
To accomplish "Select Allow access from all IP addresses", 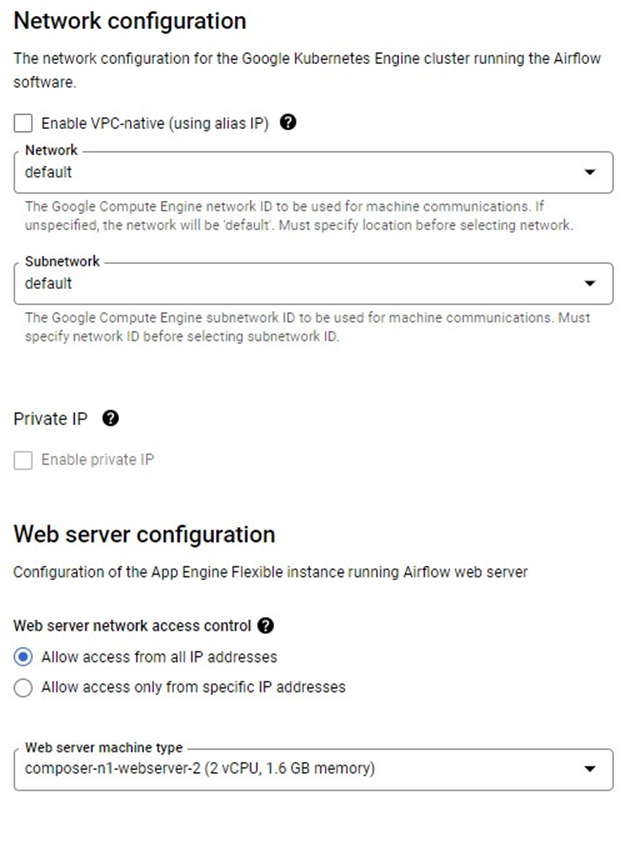I will pos(23,657).
